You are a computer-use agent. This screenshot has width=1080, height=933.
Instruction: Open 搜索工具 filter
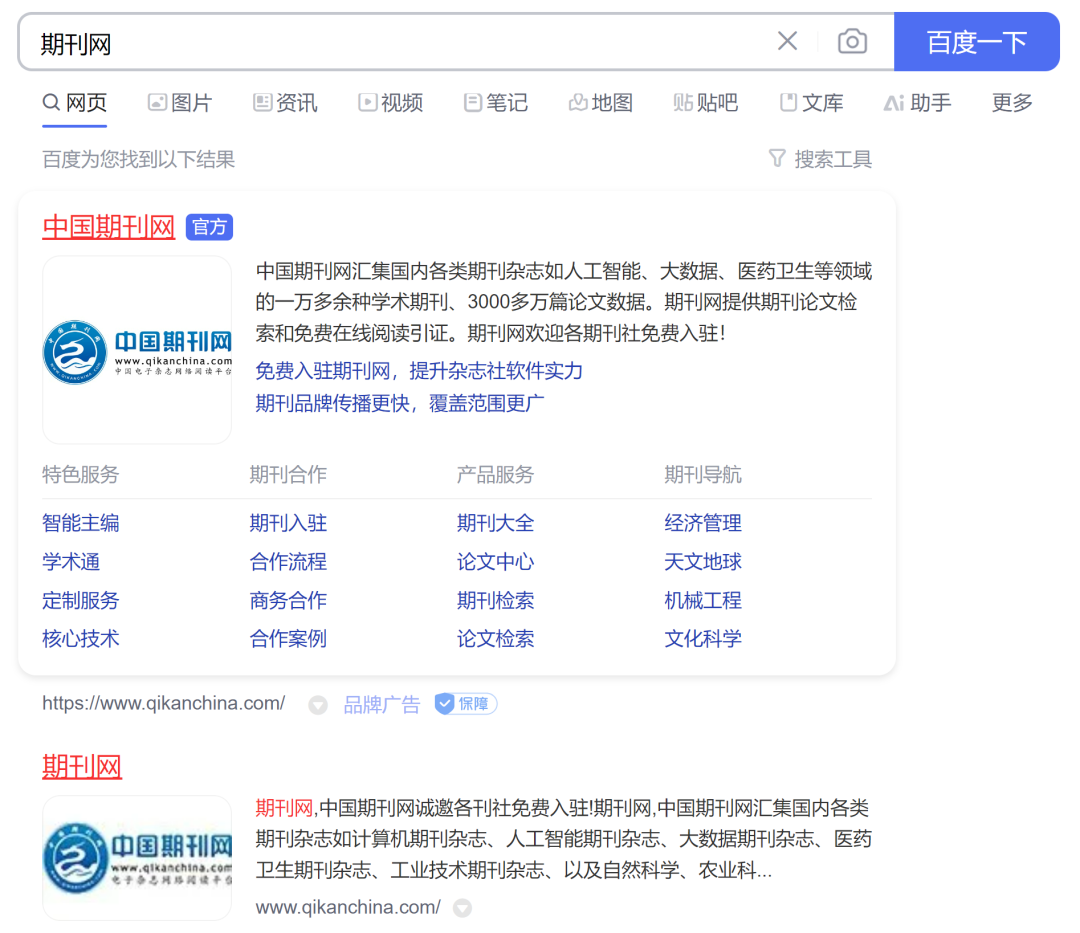click(x=820, y=159)
